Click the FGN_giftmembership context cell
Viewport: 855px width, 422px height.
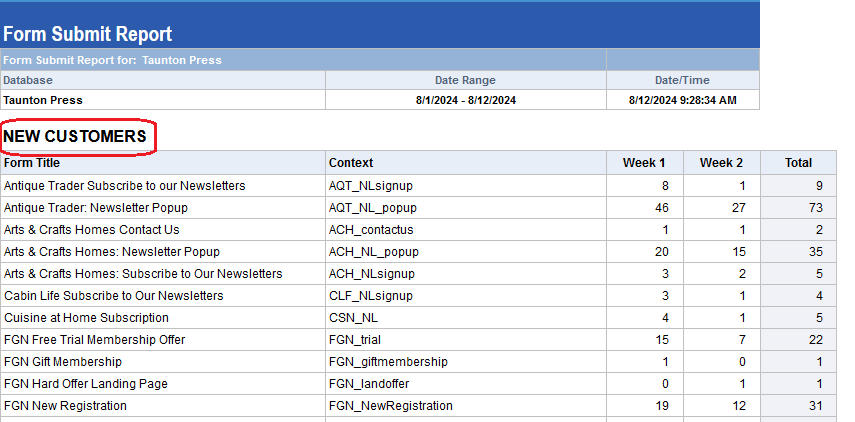[388, 362]
